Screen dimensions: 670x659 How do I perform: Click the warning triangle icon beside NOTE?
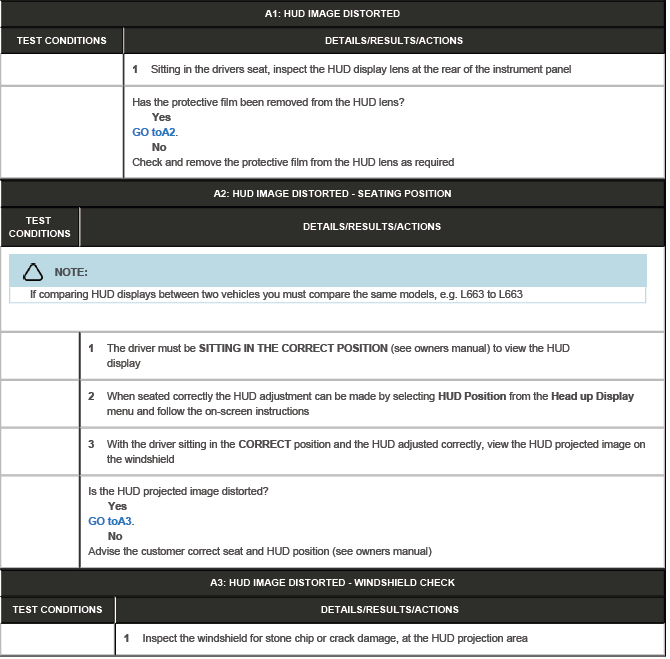33,272
